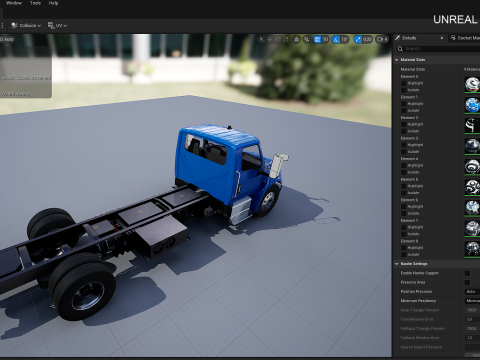480x360 pixels.
Task: Switch to the Details tab
Action: [x=409, y=38]
